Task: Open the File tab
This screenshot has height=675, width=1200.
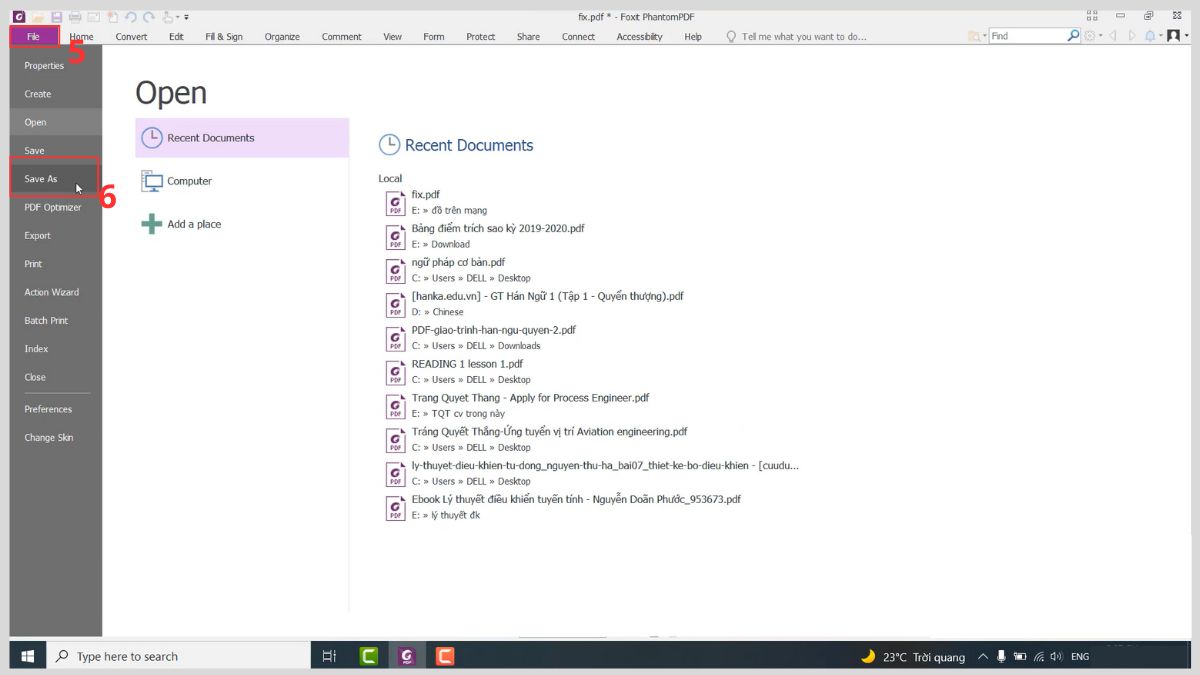Action: pos(34,36)
